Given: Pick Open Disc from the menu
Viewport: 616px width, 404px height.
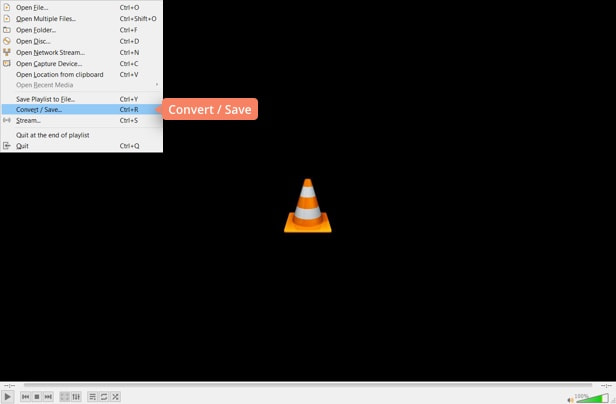Looking at the screenshot, I should pos(81,41).
